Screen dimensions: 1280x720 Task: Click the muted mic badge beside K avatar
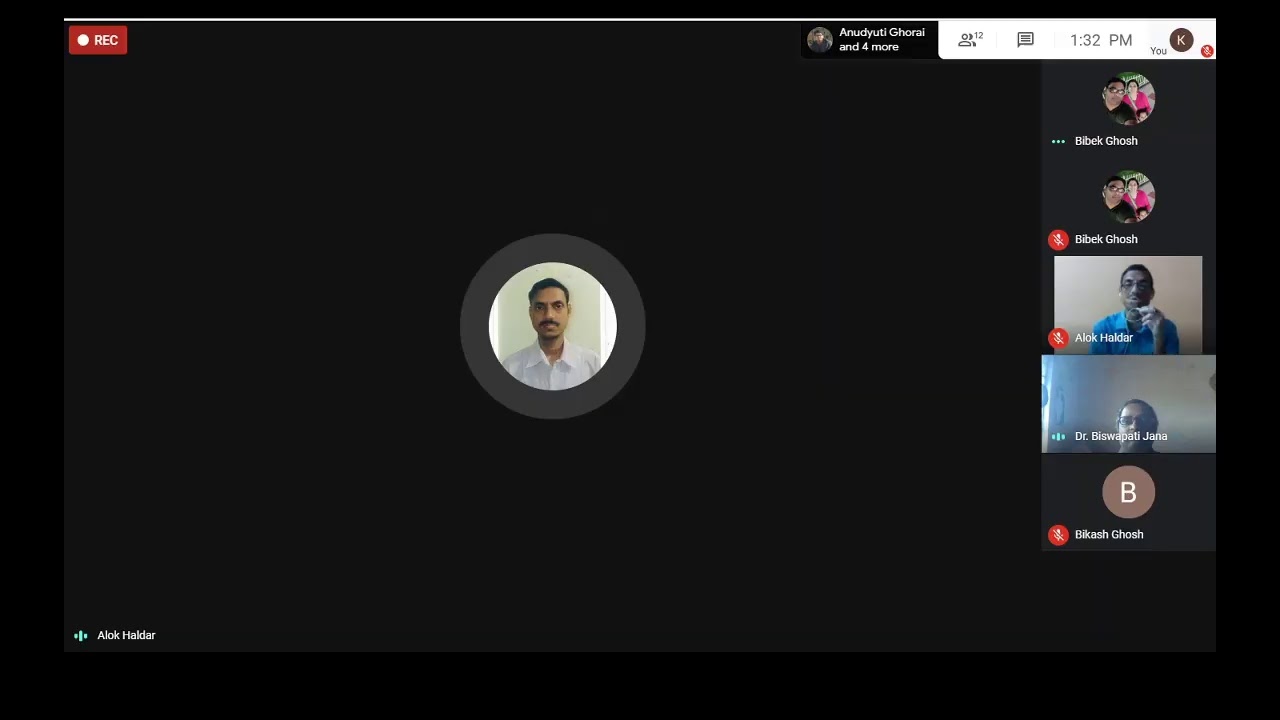[x=1207, y=51]
